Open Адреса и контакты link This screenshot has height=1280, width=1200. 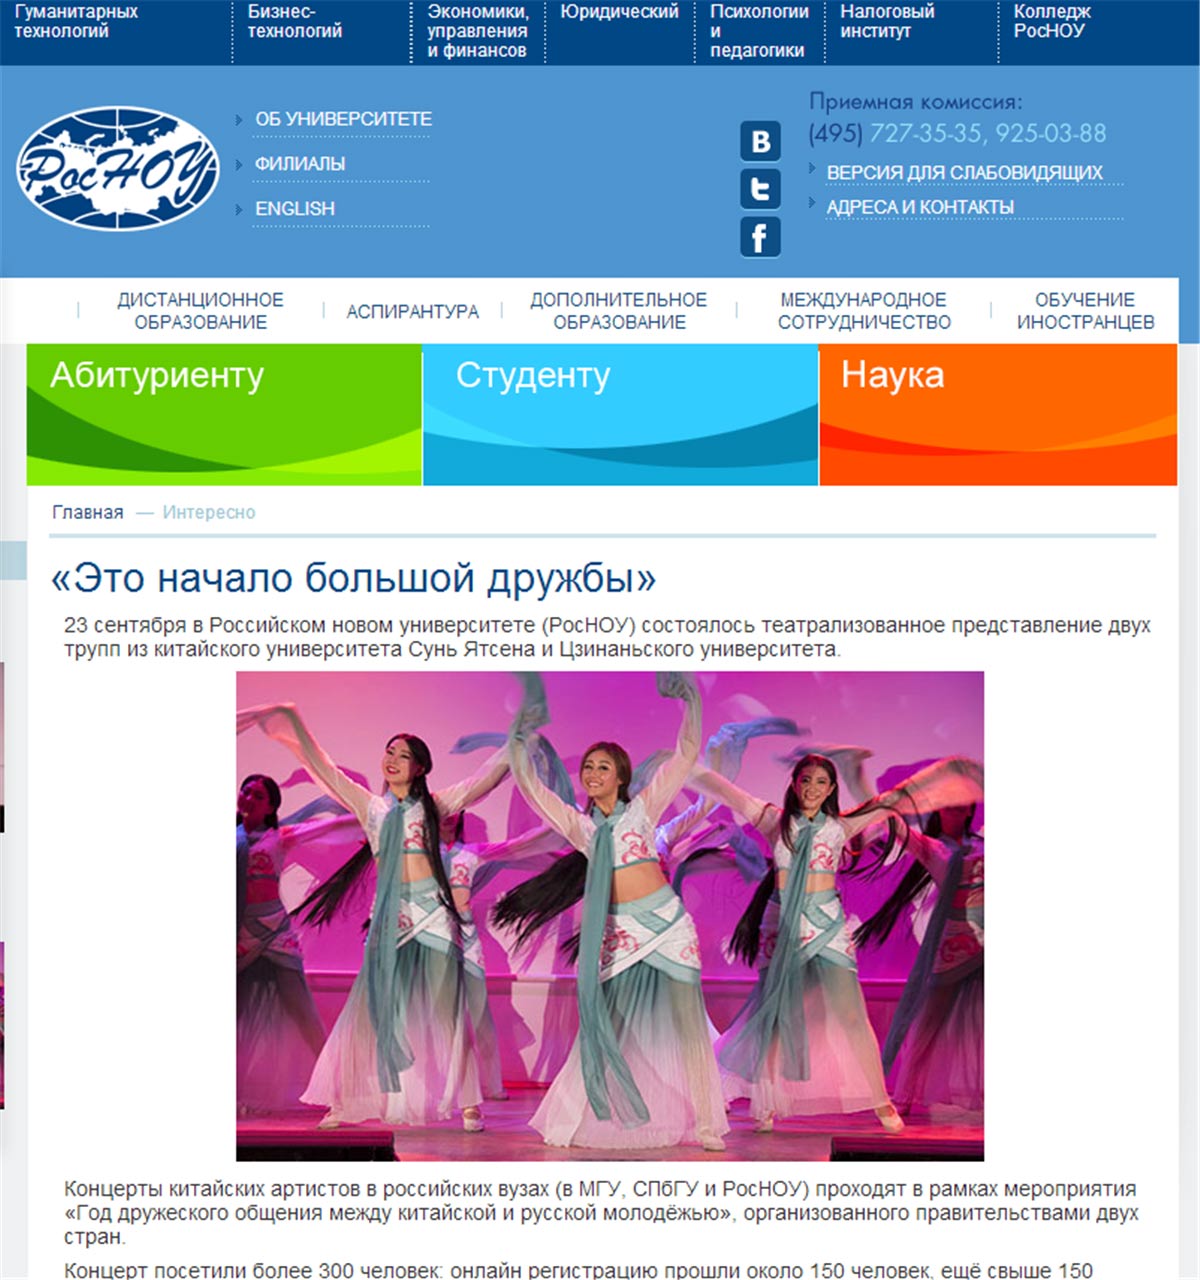click(920, 207)
